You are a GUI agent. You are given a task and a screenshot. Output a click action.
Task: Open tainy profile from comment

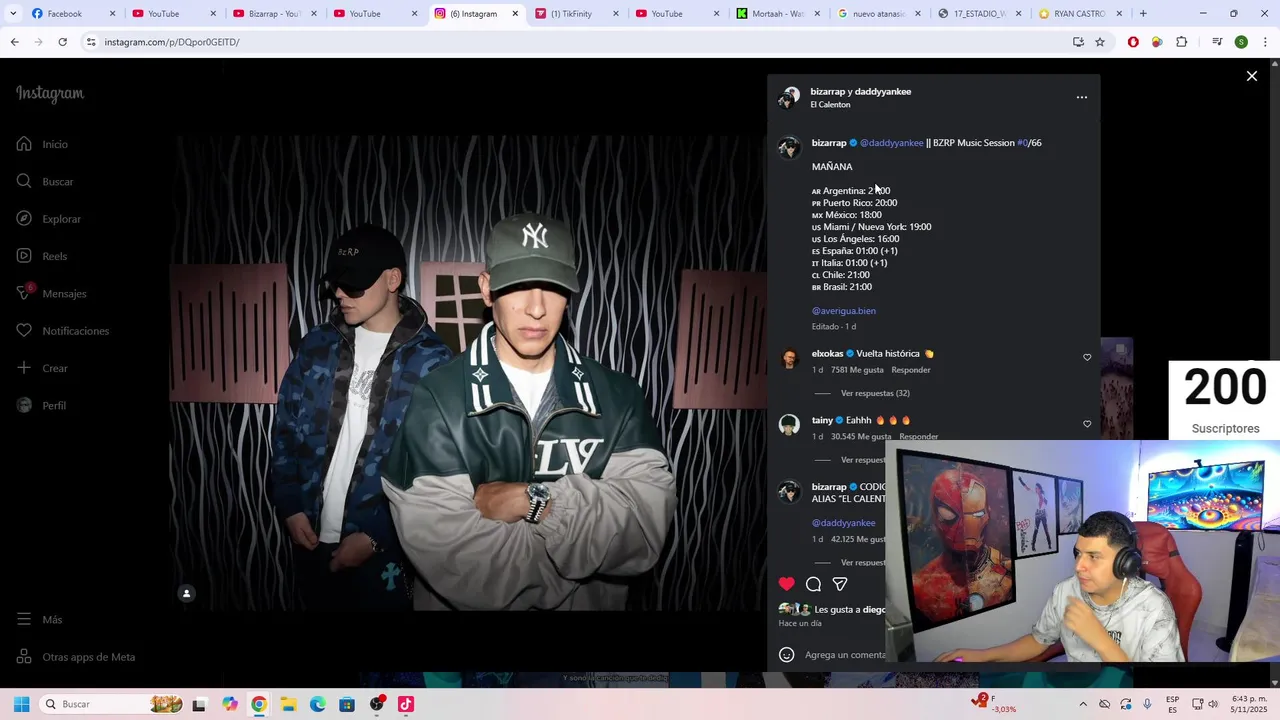822,421
